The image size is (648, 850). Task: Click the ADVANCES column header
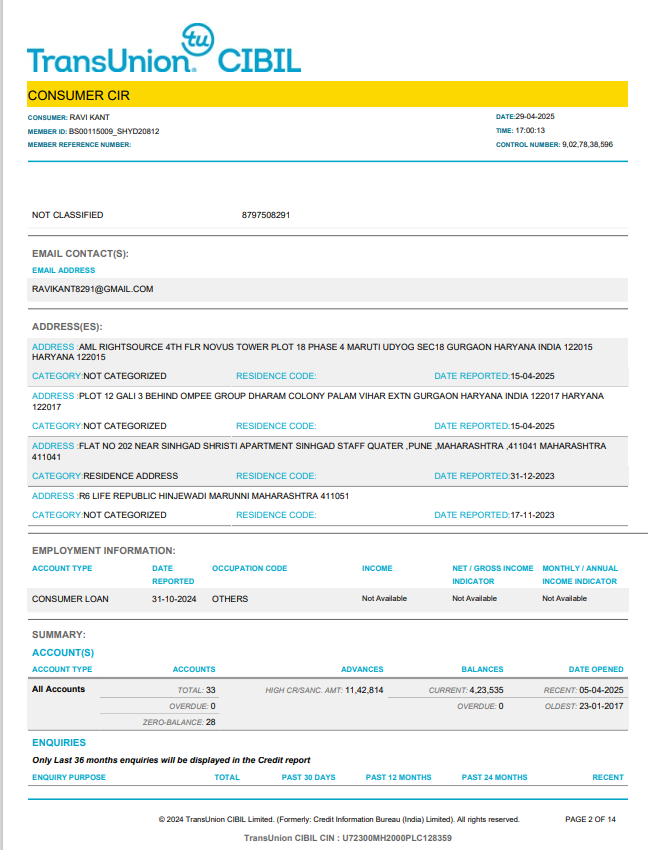(x=362, y=669)
